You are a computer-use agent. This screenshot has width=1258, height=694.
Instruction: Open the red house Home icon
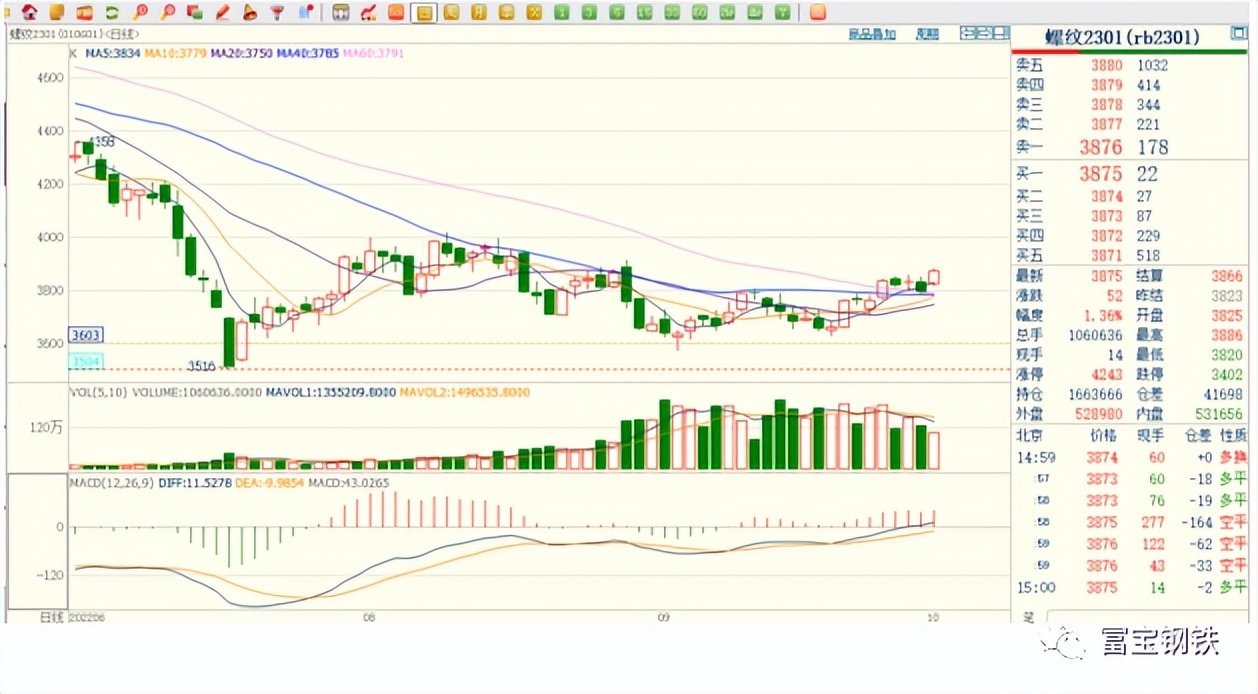click(x=30, y=13)
